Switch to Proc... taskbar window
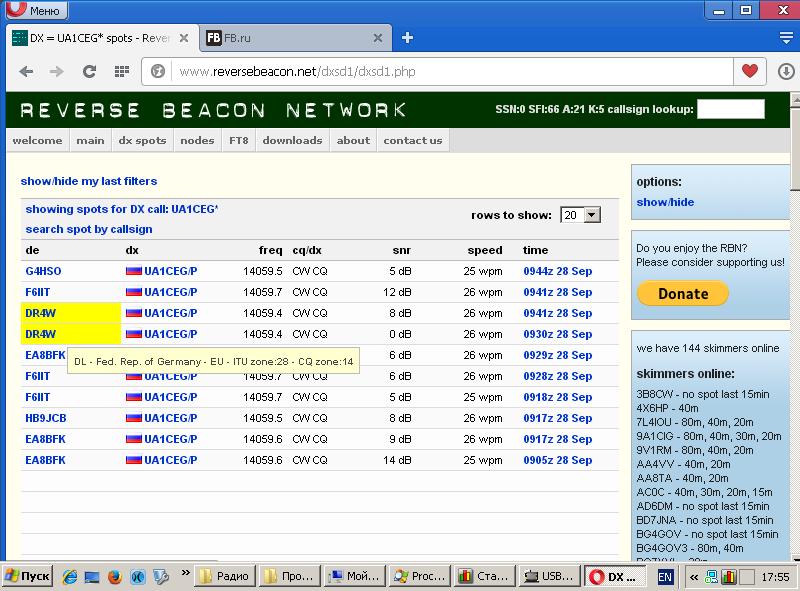This screenshot has height=591, width=800. pyautogui.click(x=419, y=577)
